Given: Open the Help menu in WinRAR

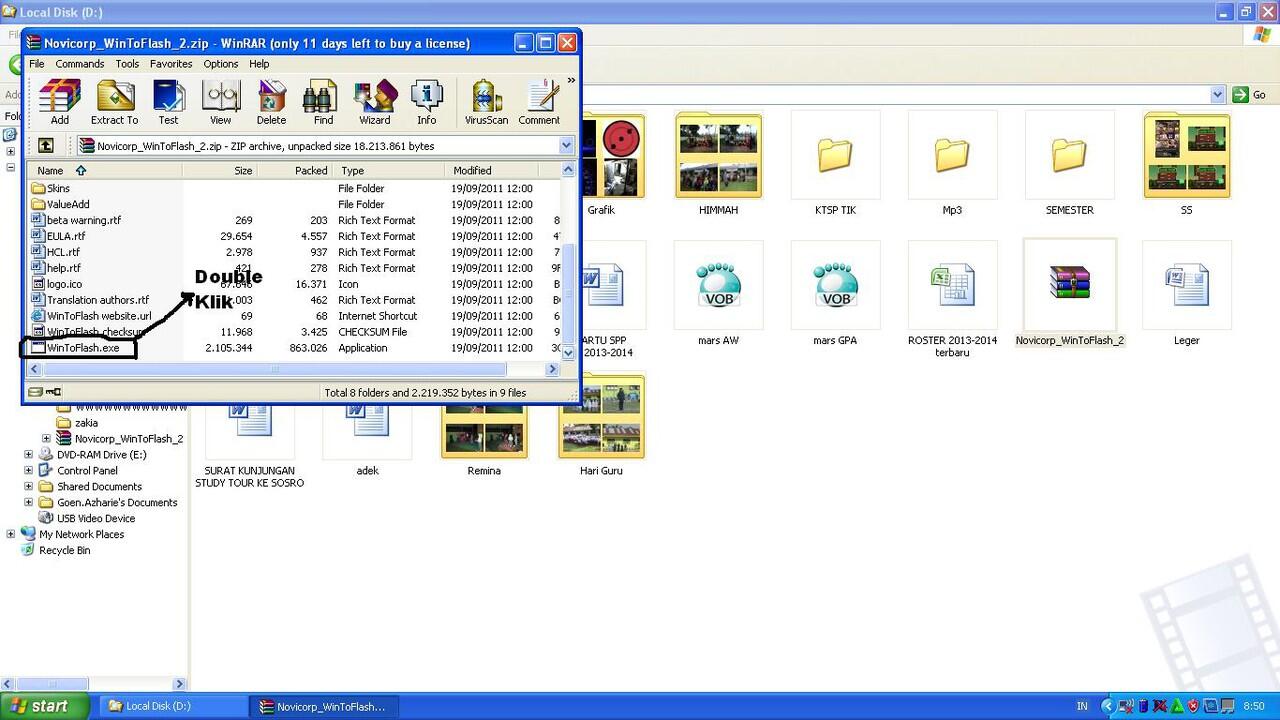Looking at the screenshot, I should tap(259, 64).
